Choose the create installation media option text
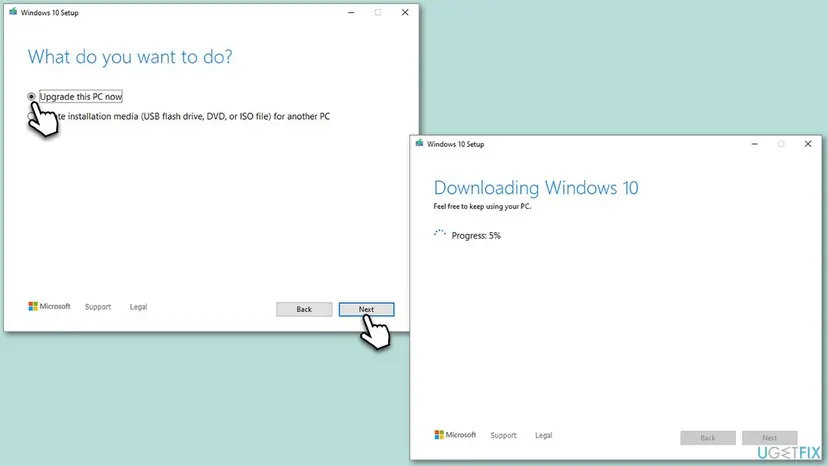 click(193, 116)
